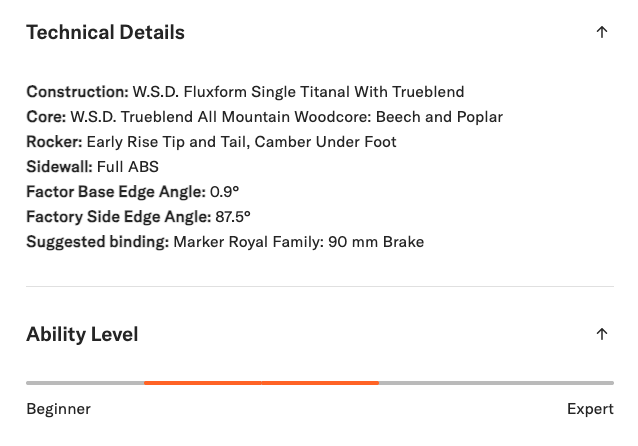This screenshot has height=446, width=638.
Task: Select the 87.5° side edge value
Action: 233,217
